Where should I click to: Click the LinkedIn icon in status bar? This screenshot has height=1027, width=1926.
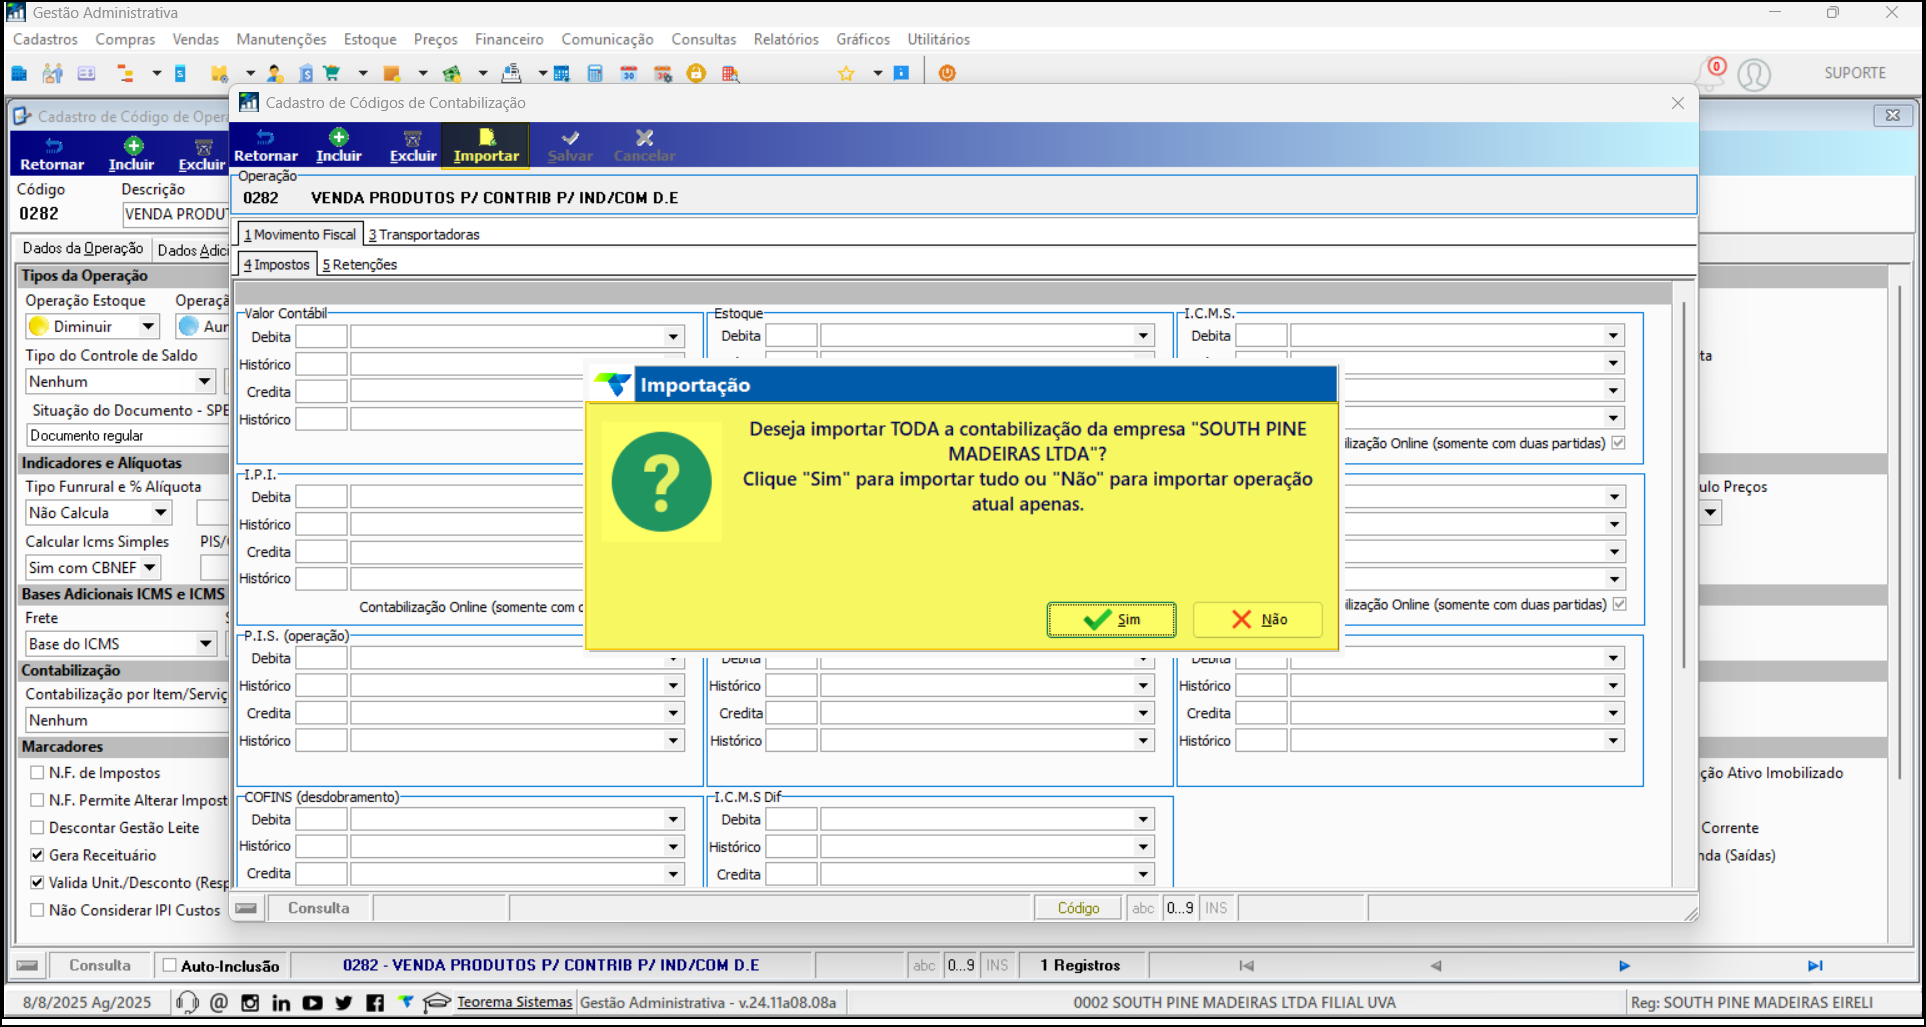(x=281, y=1002)
